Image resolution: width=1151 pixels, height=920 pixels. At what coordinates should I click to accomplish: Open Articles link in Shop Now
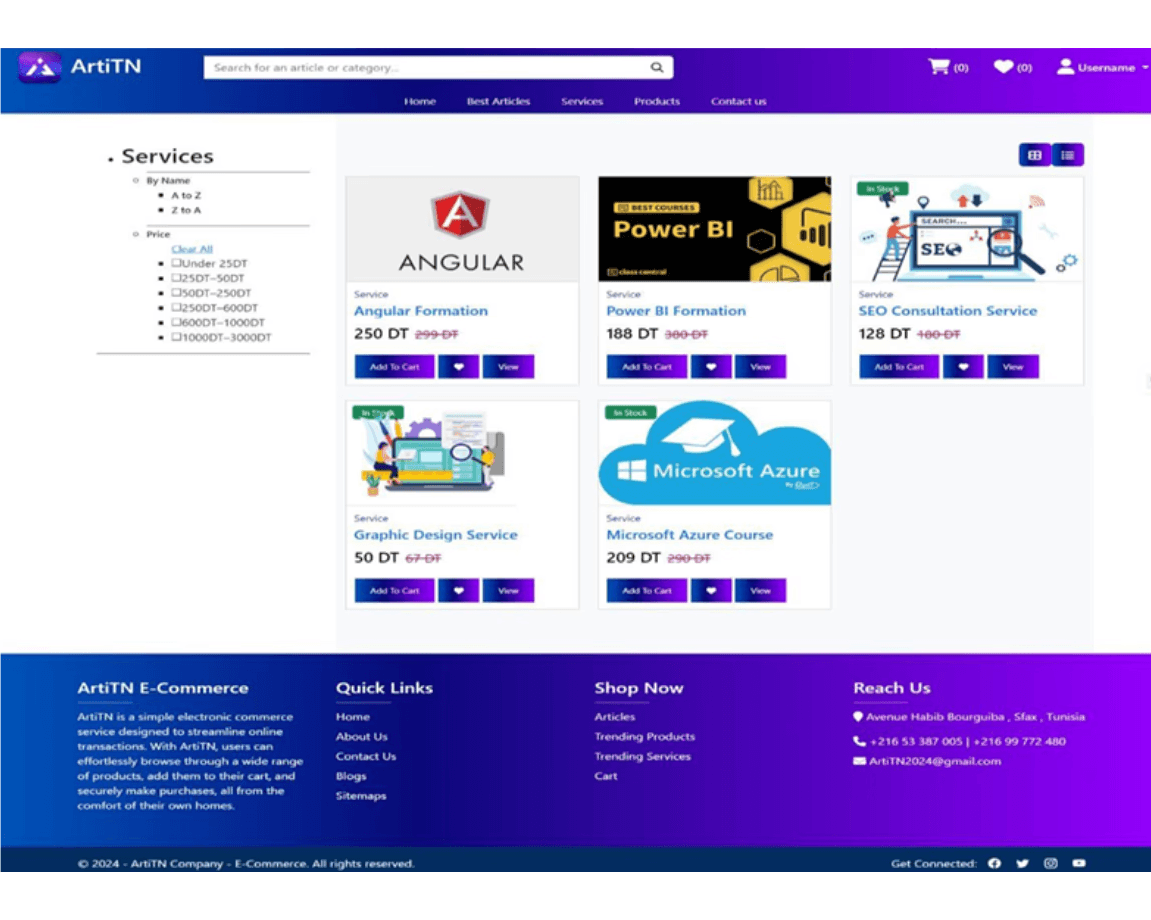(614, 717)
